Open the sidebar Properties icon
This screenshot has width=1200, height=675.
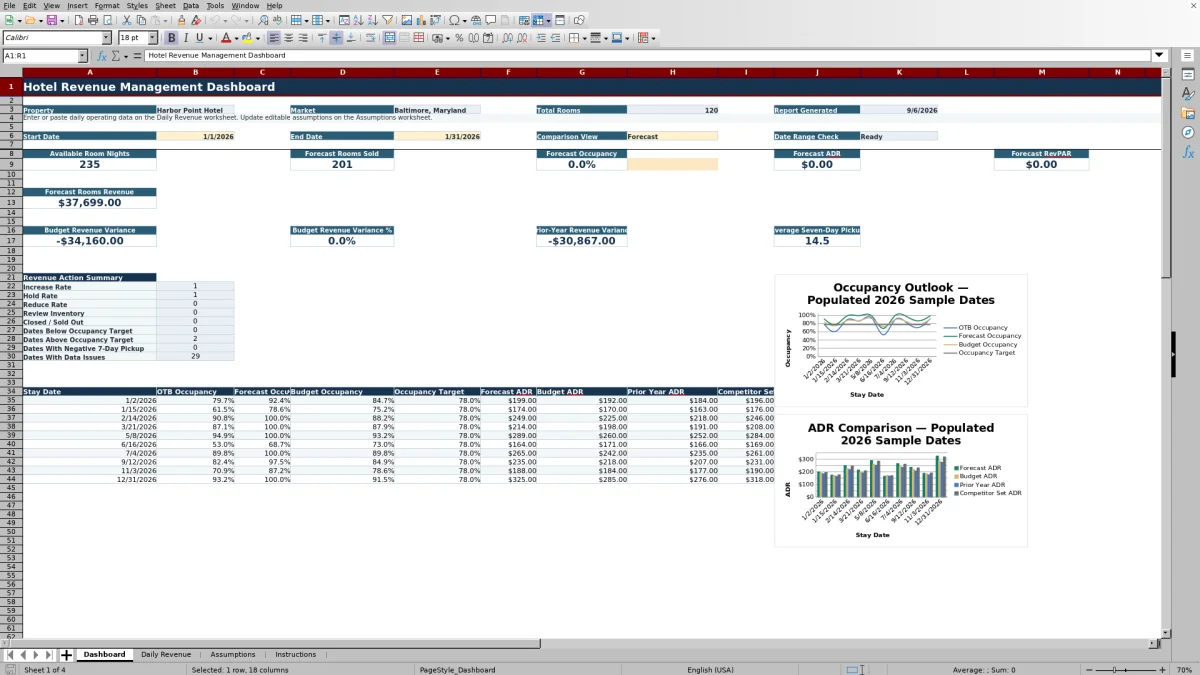coord(1188,75)
